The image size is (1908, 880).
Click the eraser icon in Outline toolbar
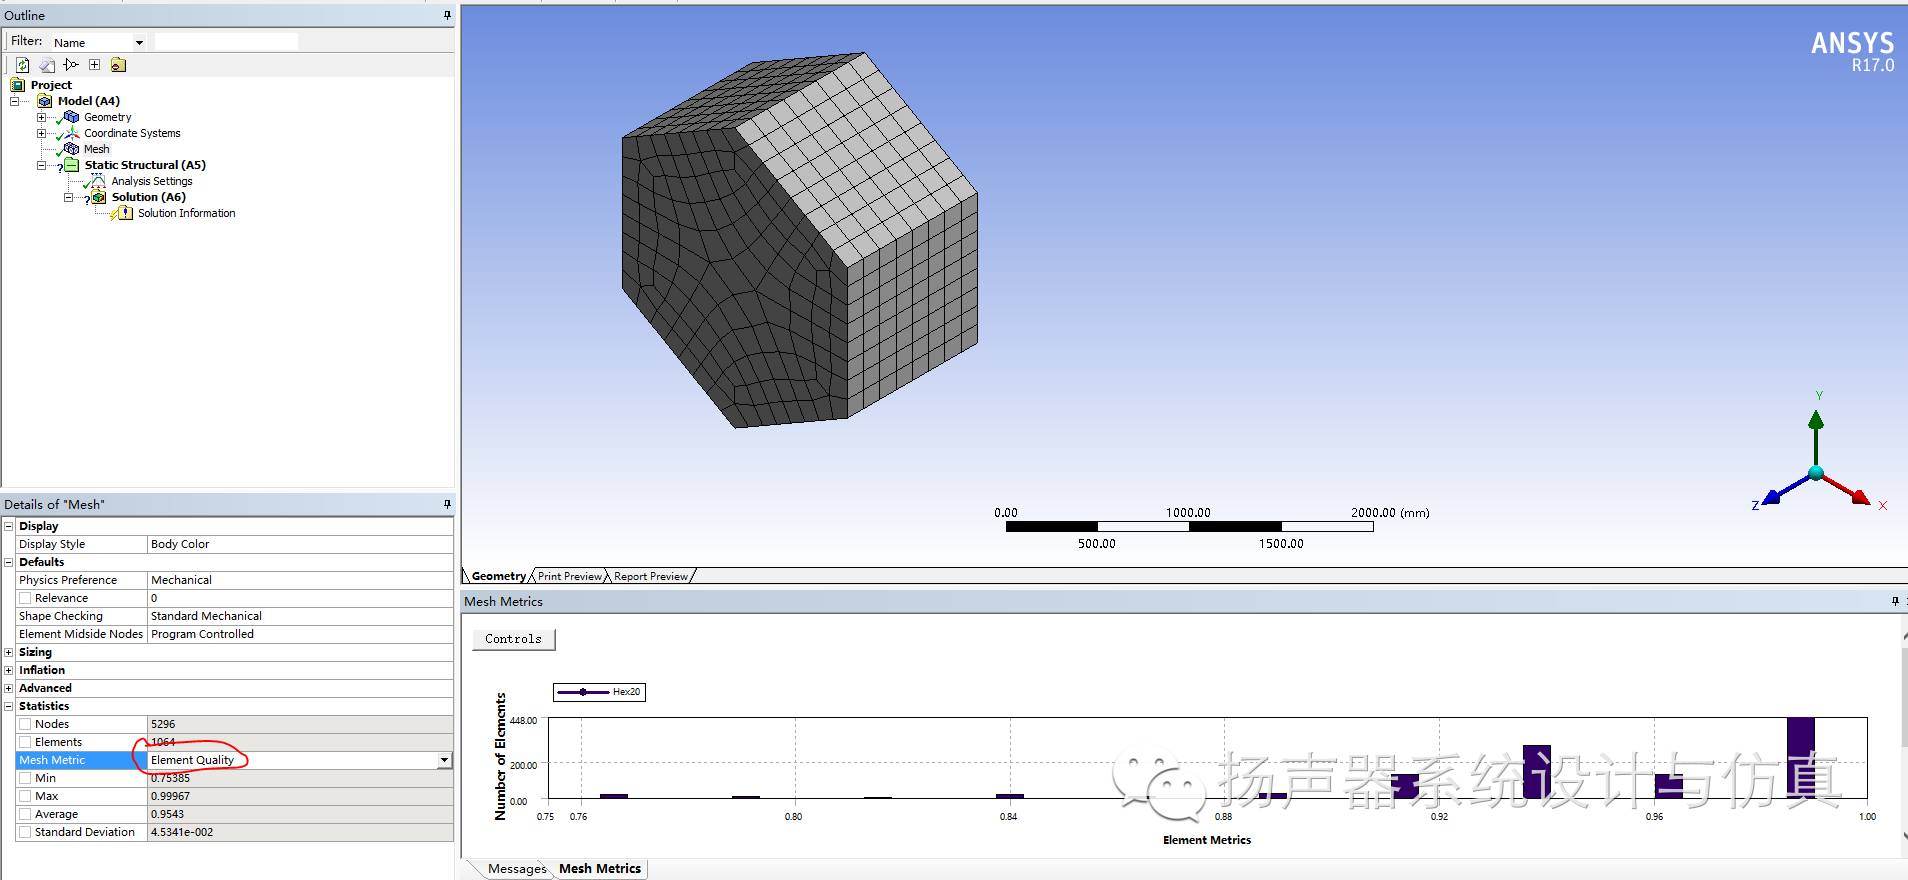tap(46, 65)
